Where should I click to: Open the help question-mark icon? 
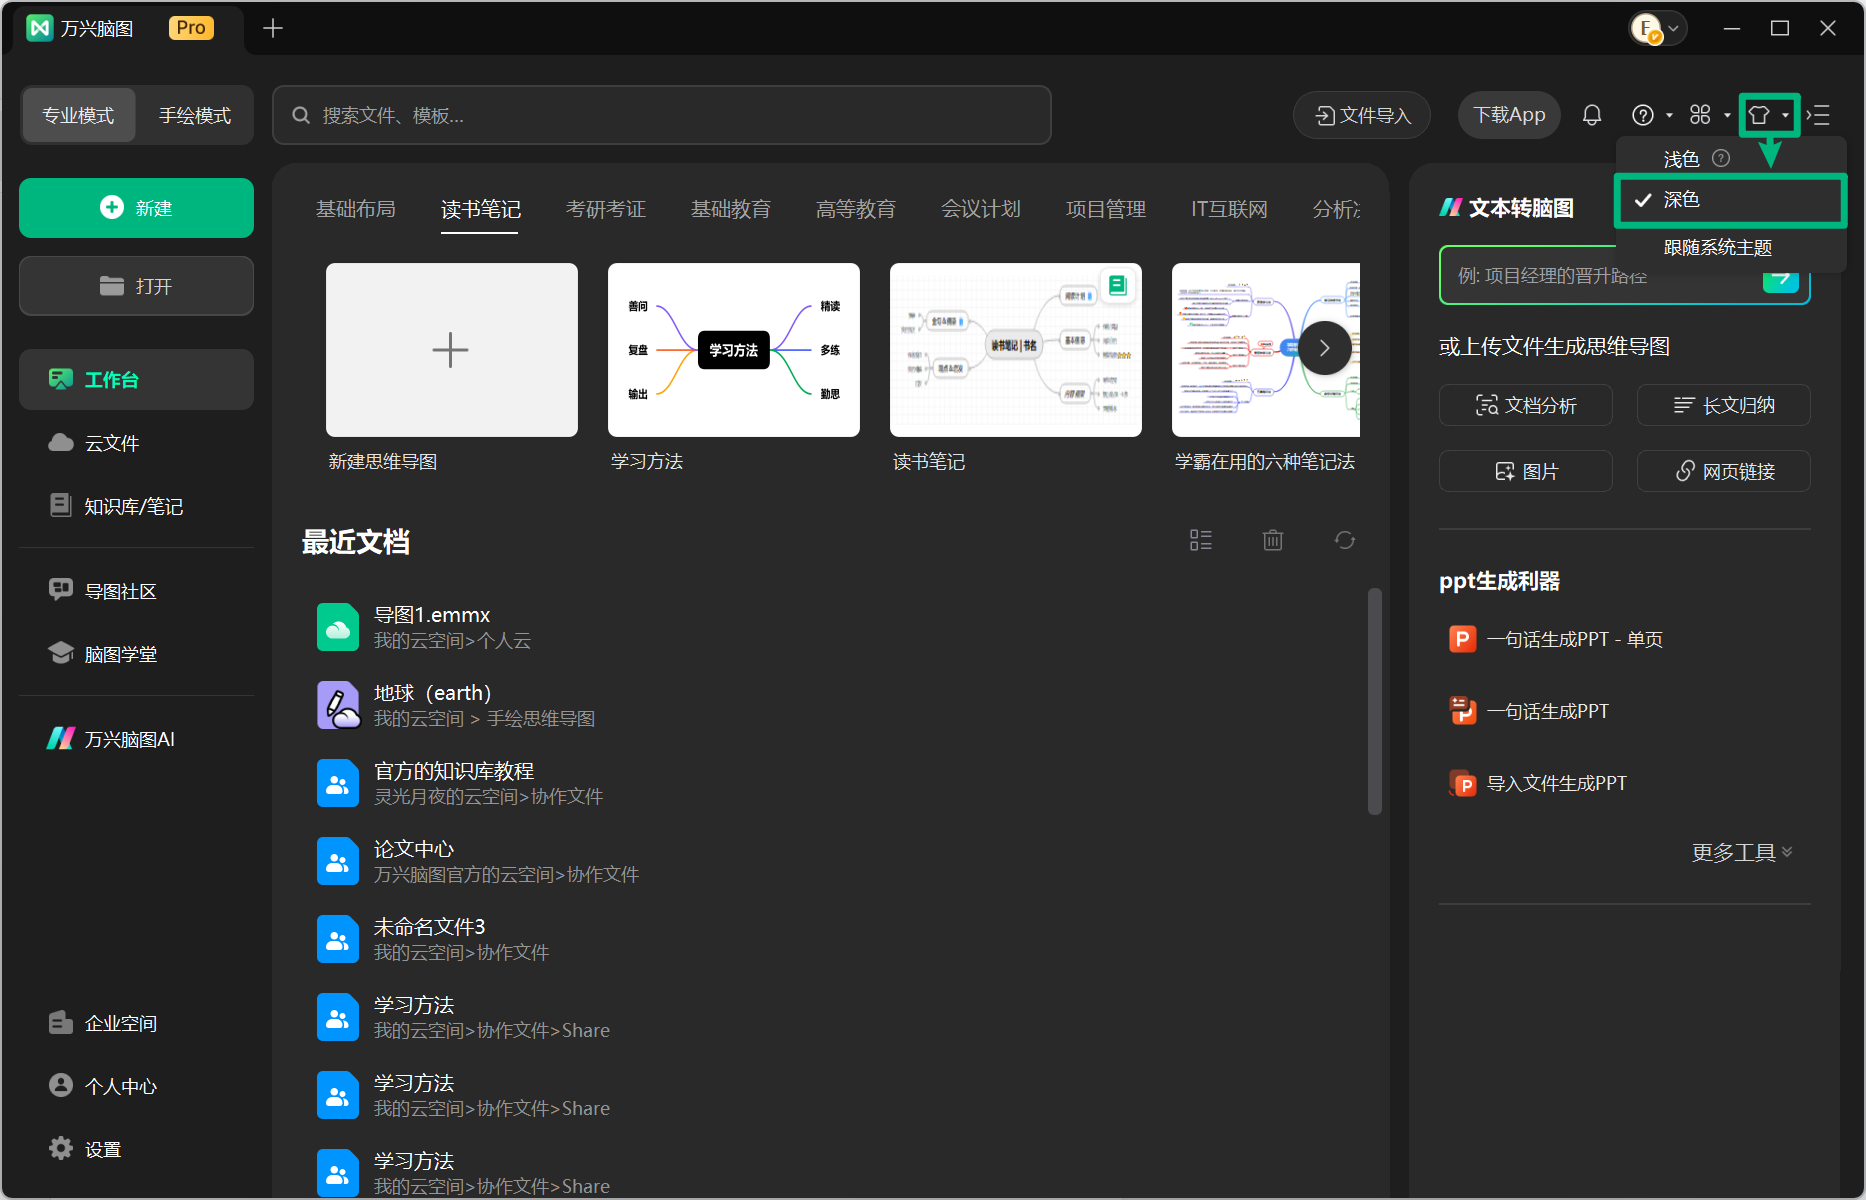(1642, 115)
